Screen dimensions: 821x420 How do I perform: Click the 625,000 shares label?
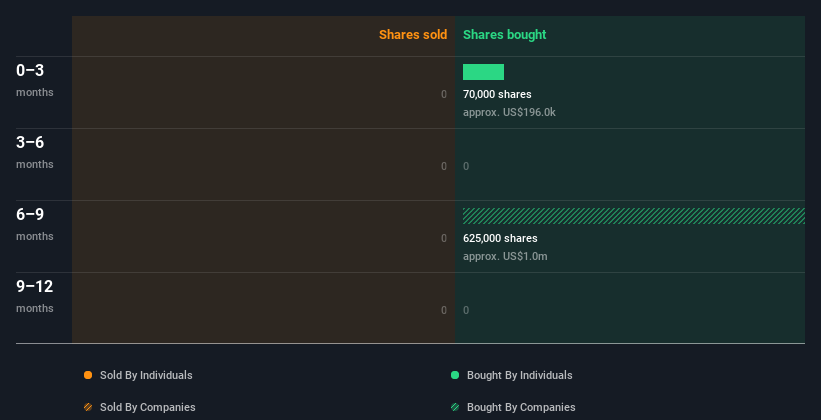click(500, 238)
